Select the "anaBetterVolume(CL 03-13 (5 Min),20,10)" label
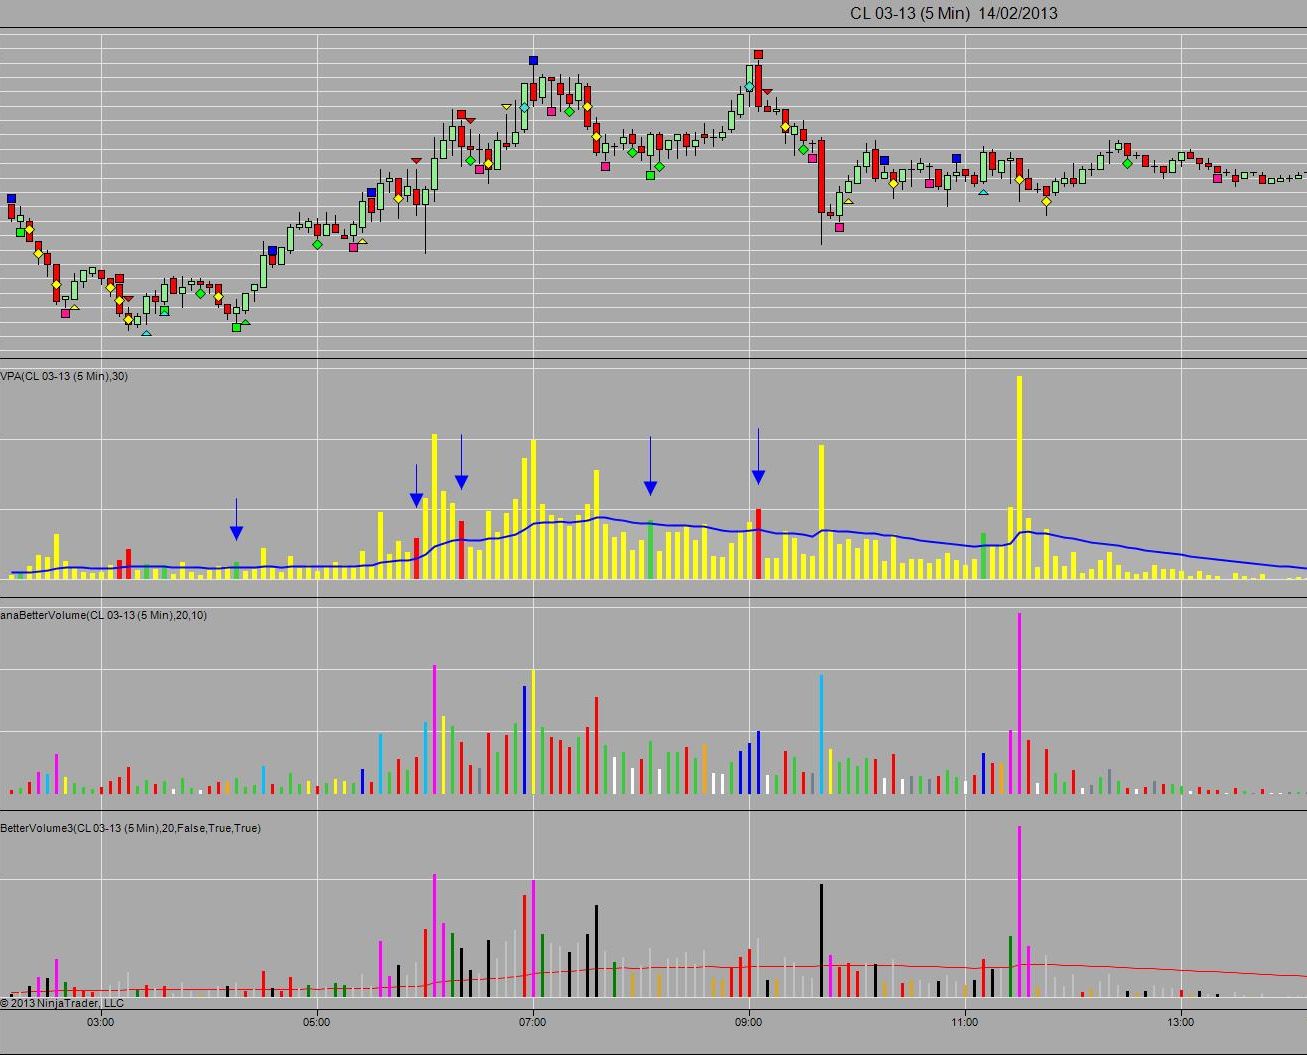Screen dimensions: 1307x1055 coord(104,615)
